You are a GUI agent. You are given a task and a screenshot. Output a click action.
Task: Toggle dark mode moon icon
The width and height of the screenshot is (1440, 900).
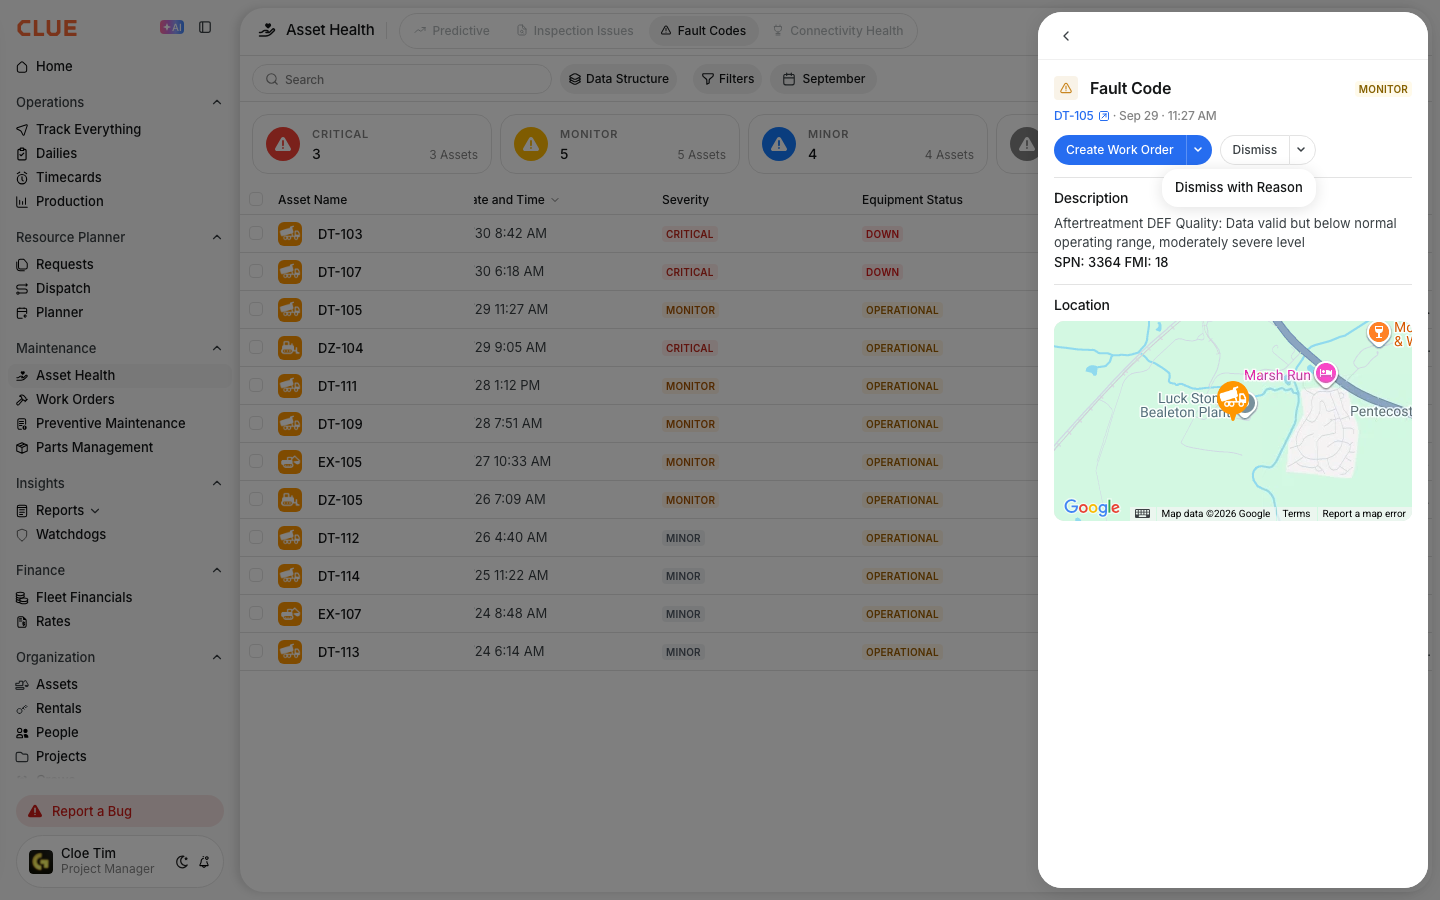[x=182, y=862]
